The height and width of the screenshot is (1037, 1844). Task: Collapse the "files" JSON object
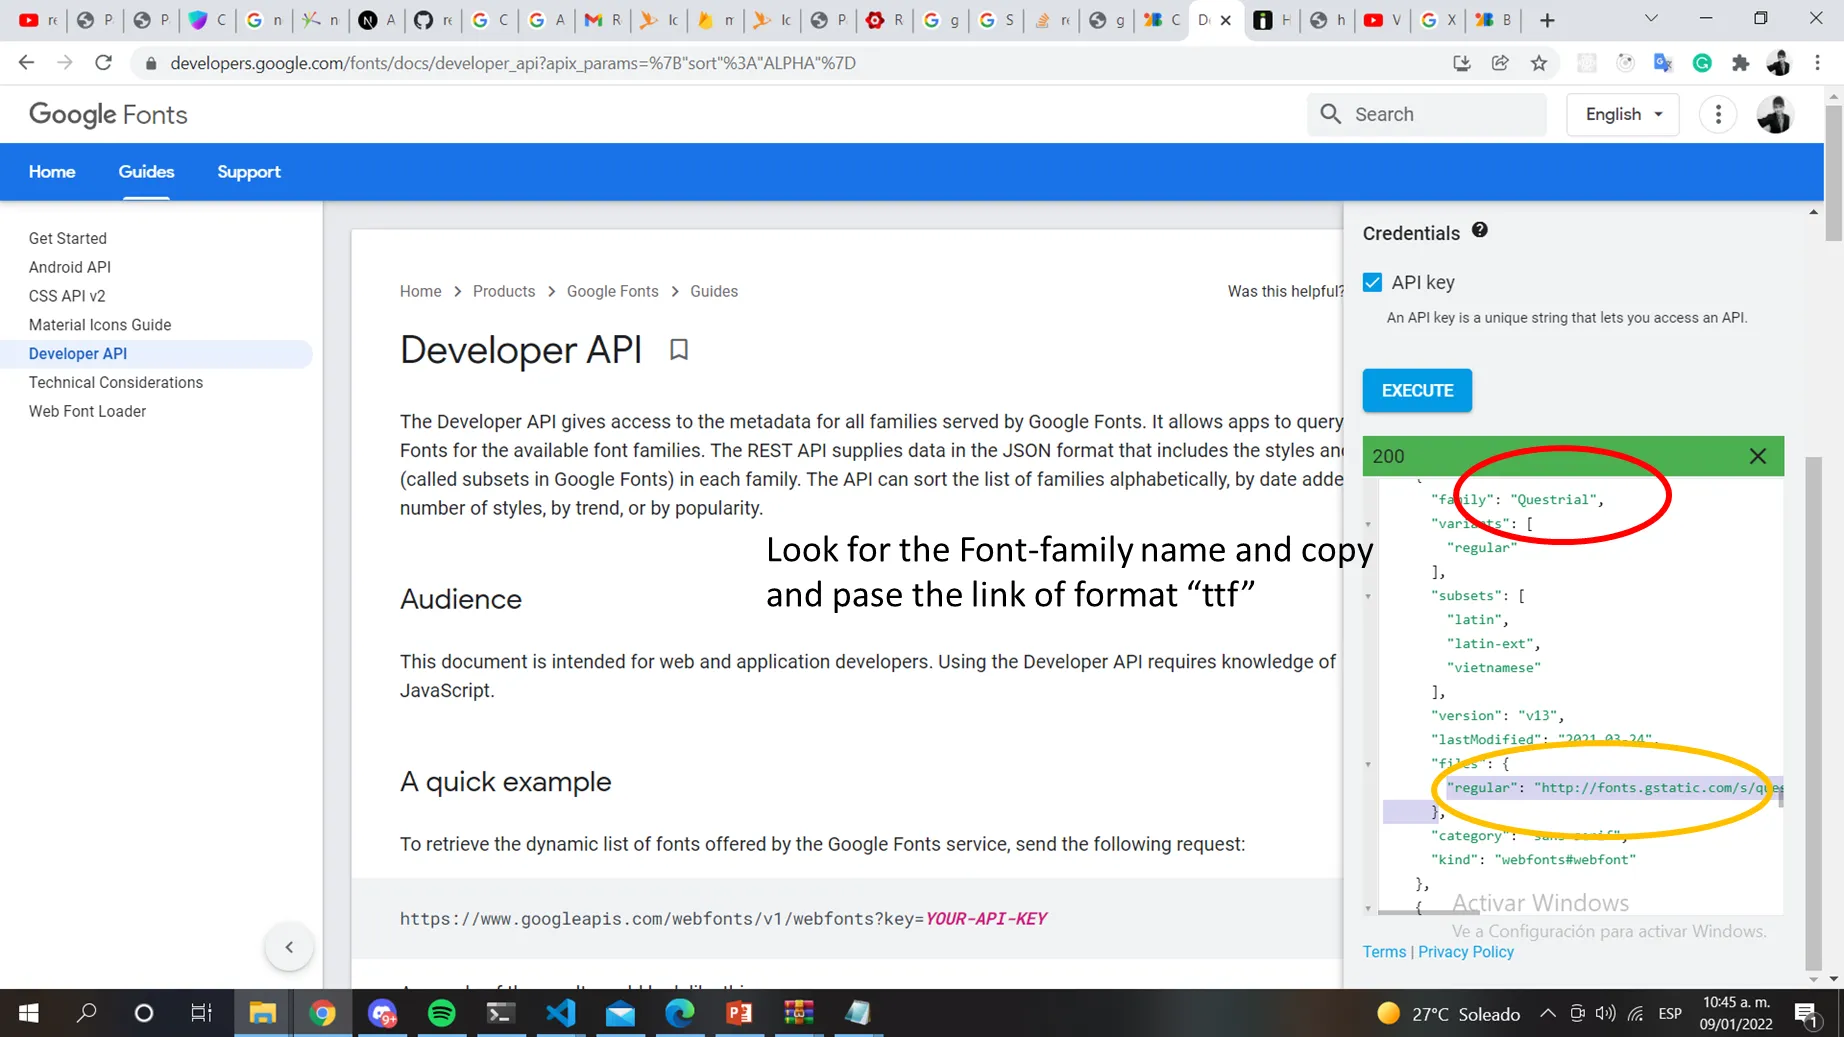(1368, 764)
